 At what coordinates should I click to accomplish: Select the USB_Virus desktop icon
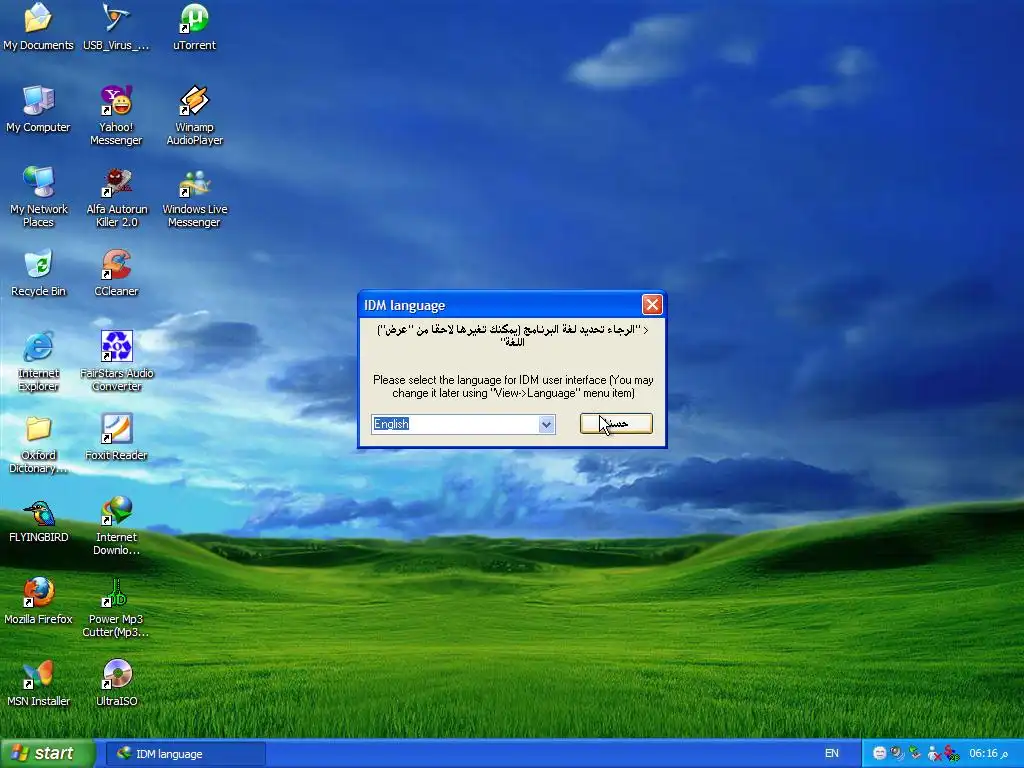(116, 27)
